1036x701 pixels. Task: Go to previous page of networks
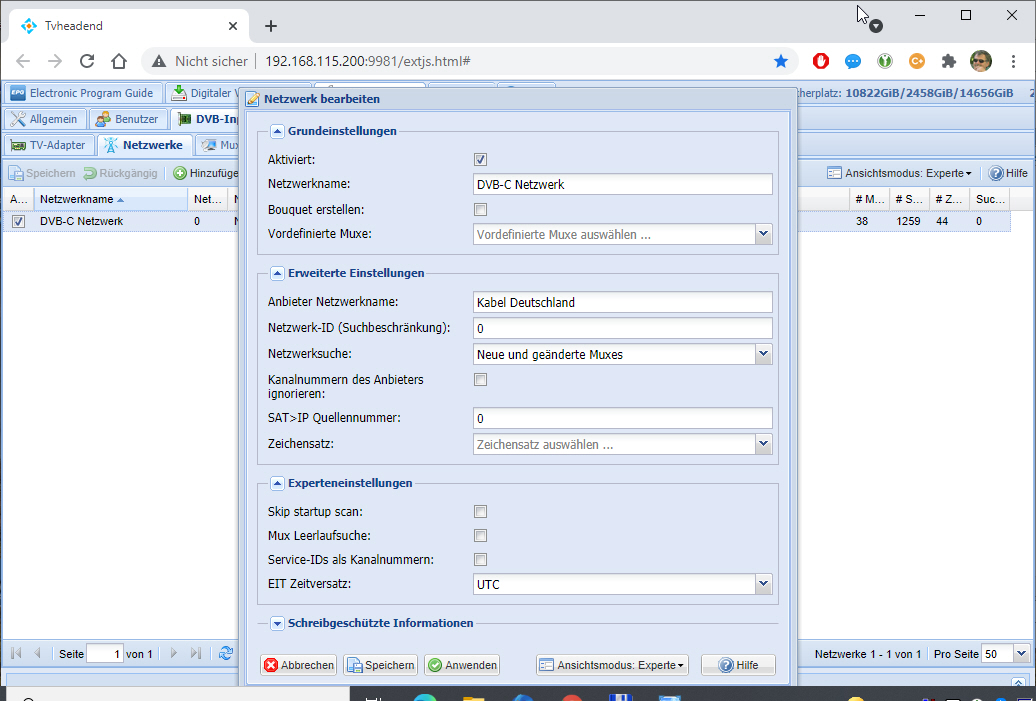(x=38, y=653)
